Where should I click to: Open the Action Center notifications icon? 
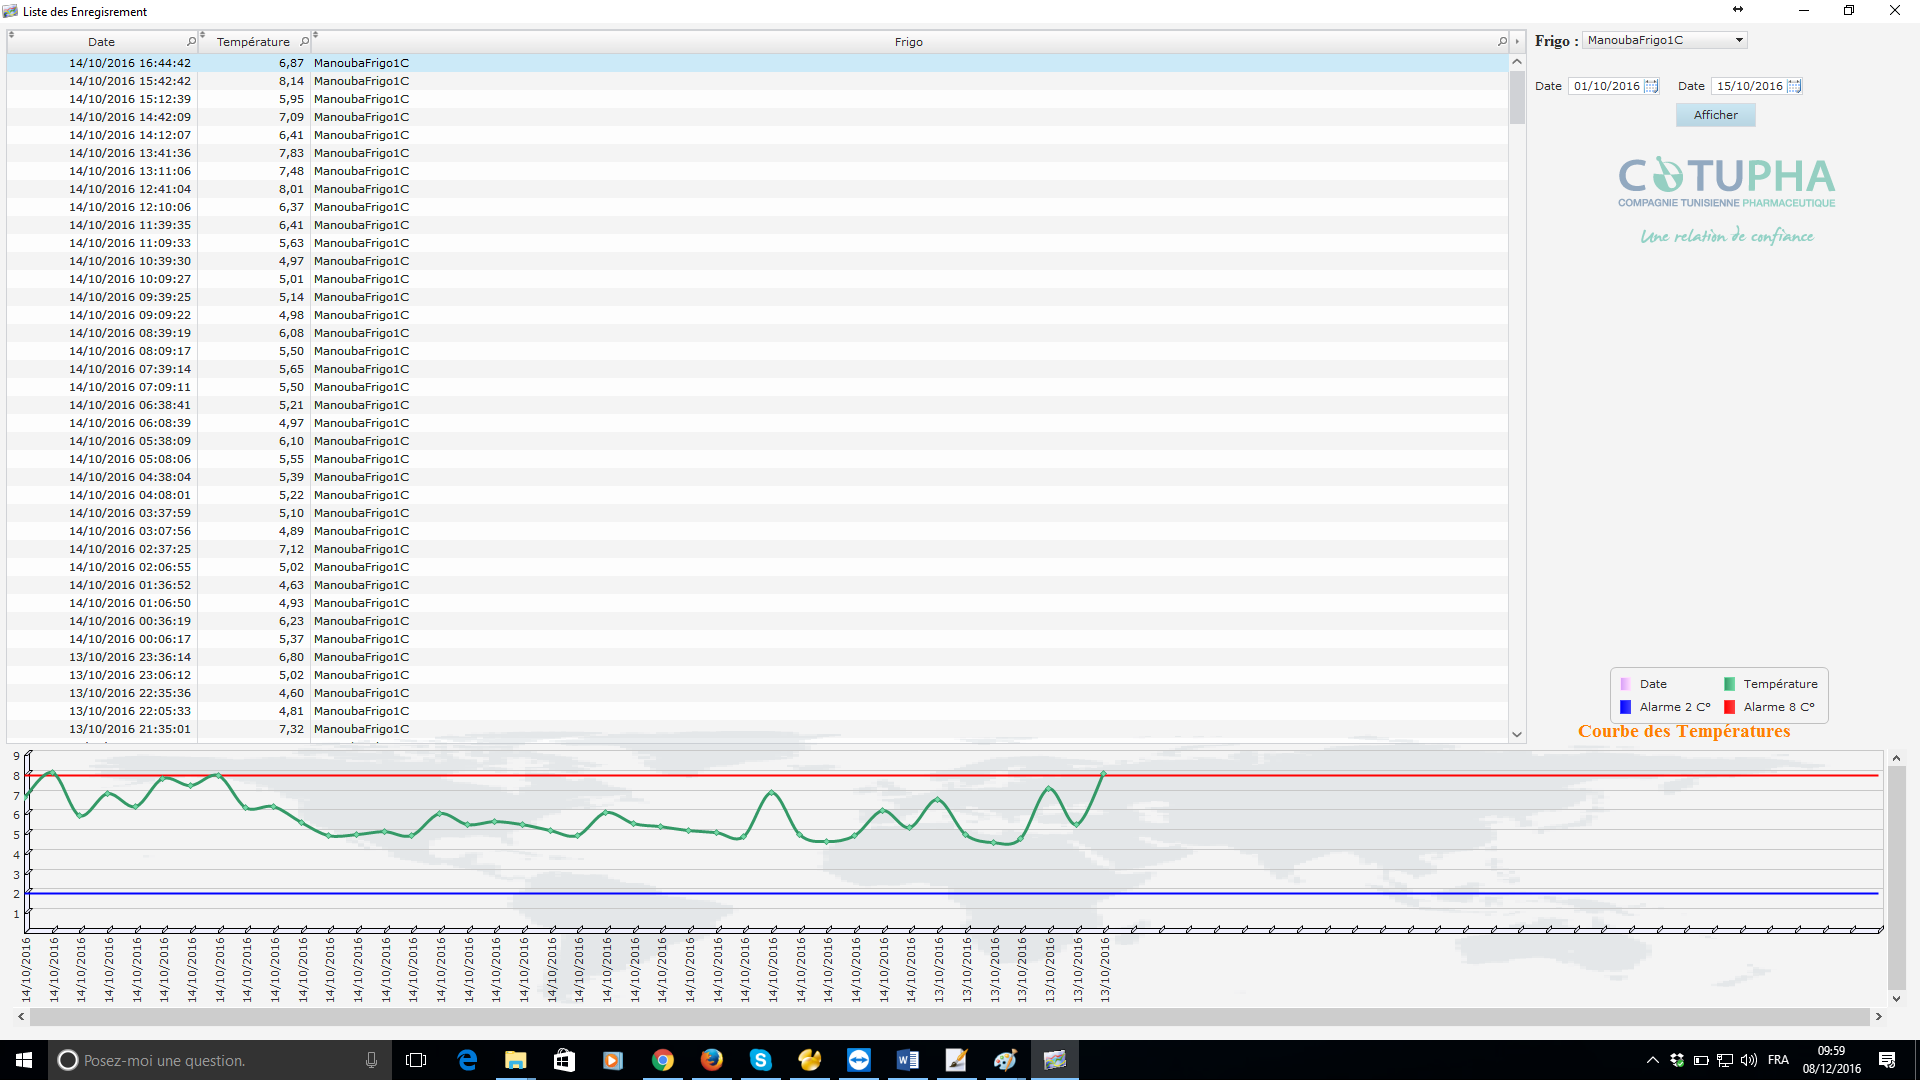point(1887,1060)
